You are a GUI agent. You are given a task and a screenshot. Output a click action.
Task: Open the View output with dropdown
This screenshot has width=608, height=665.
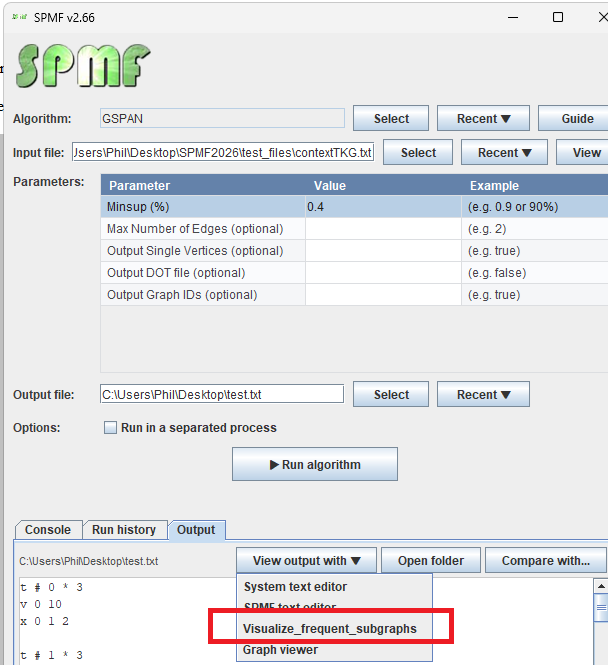pos(306,561)
